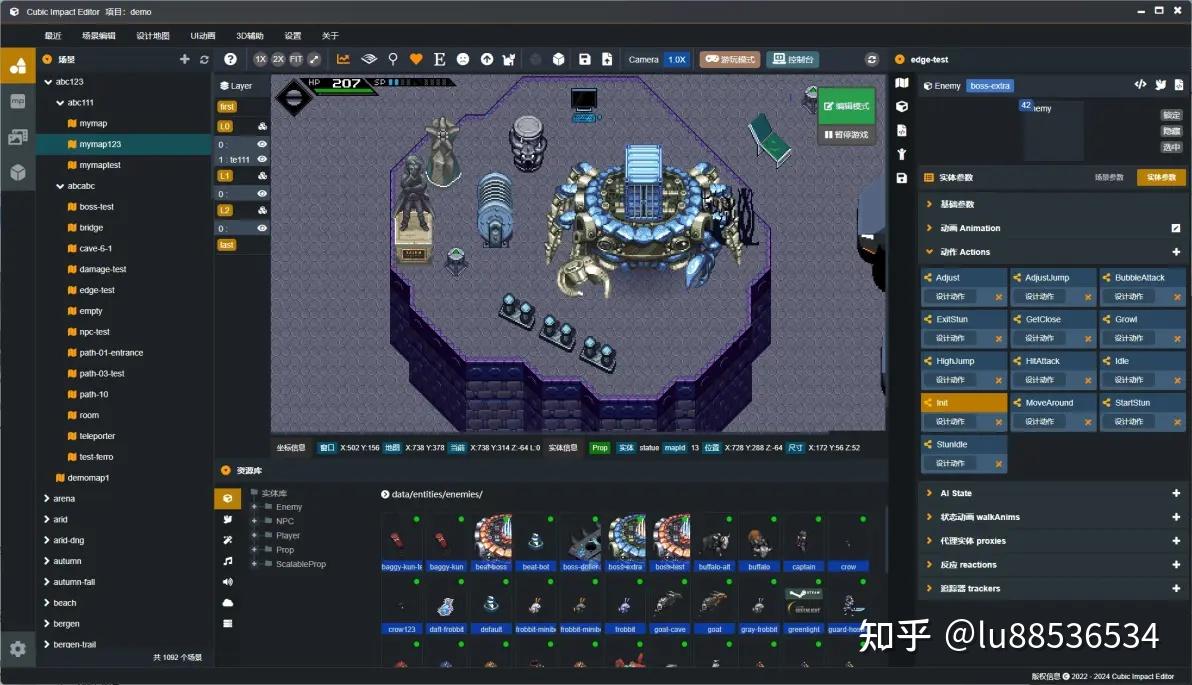Open the 设计地图 menu
The image size is (1192, 685).
click(x=153, y=36)
